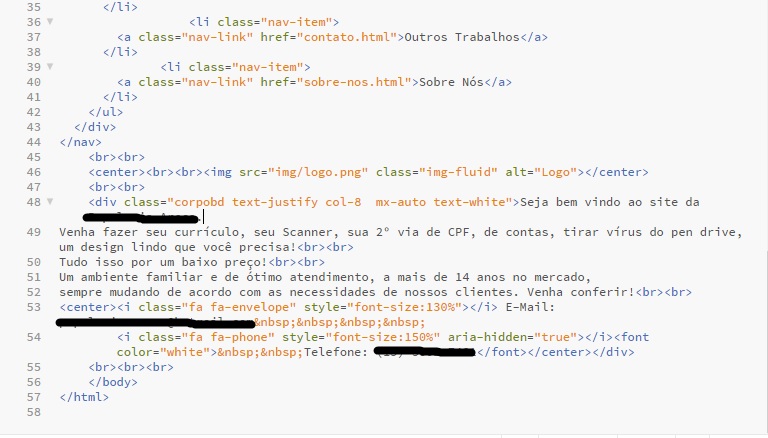Click the "Tudo isso por um baixo preço!" text
Image resolution: width=768 pixels, height=438 pixels.
[x=163, y=262]
